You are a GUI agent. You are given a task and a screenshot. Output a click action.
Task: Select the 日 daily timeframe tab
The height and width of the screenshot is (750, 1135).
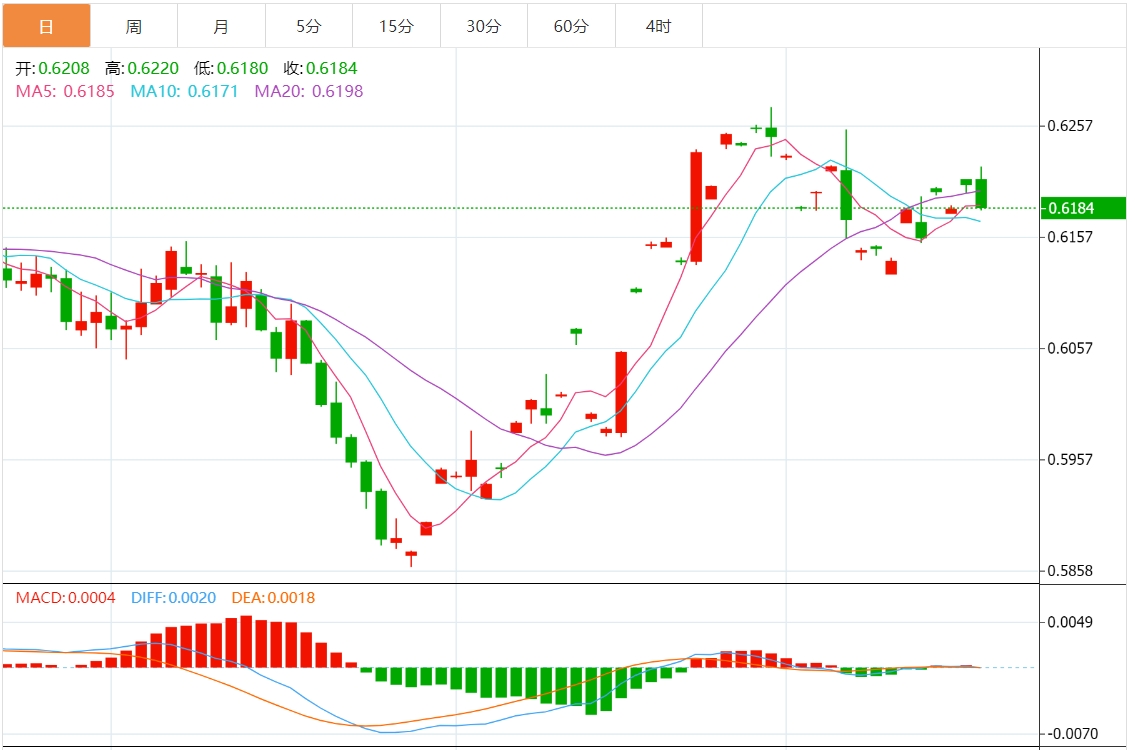click(46, 26)
